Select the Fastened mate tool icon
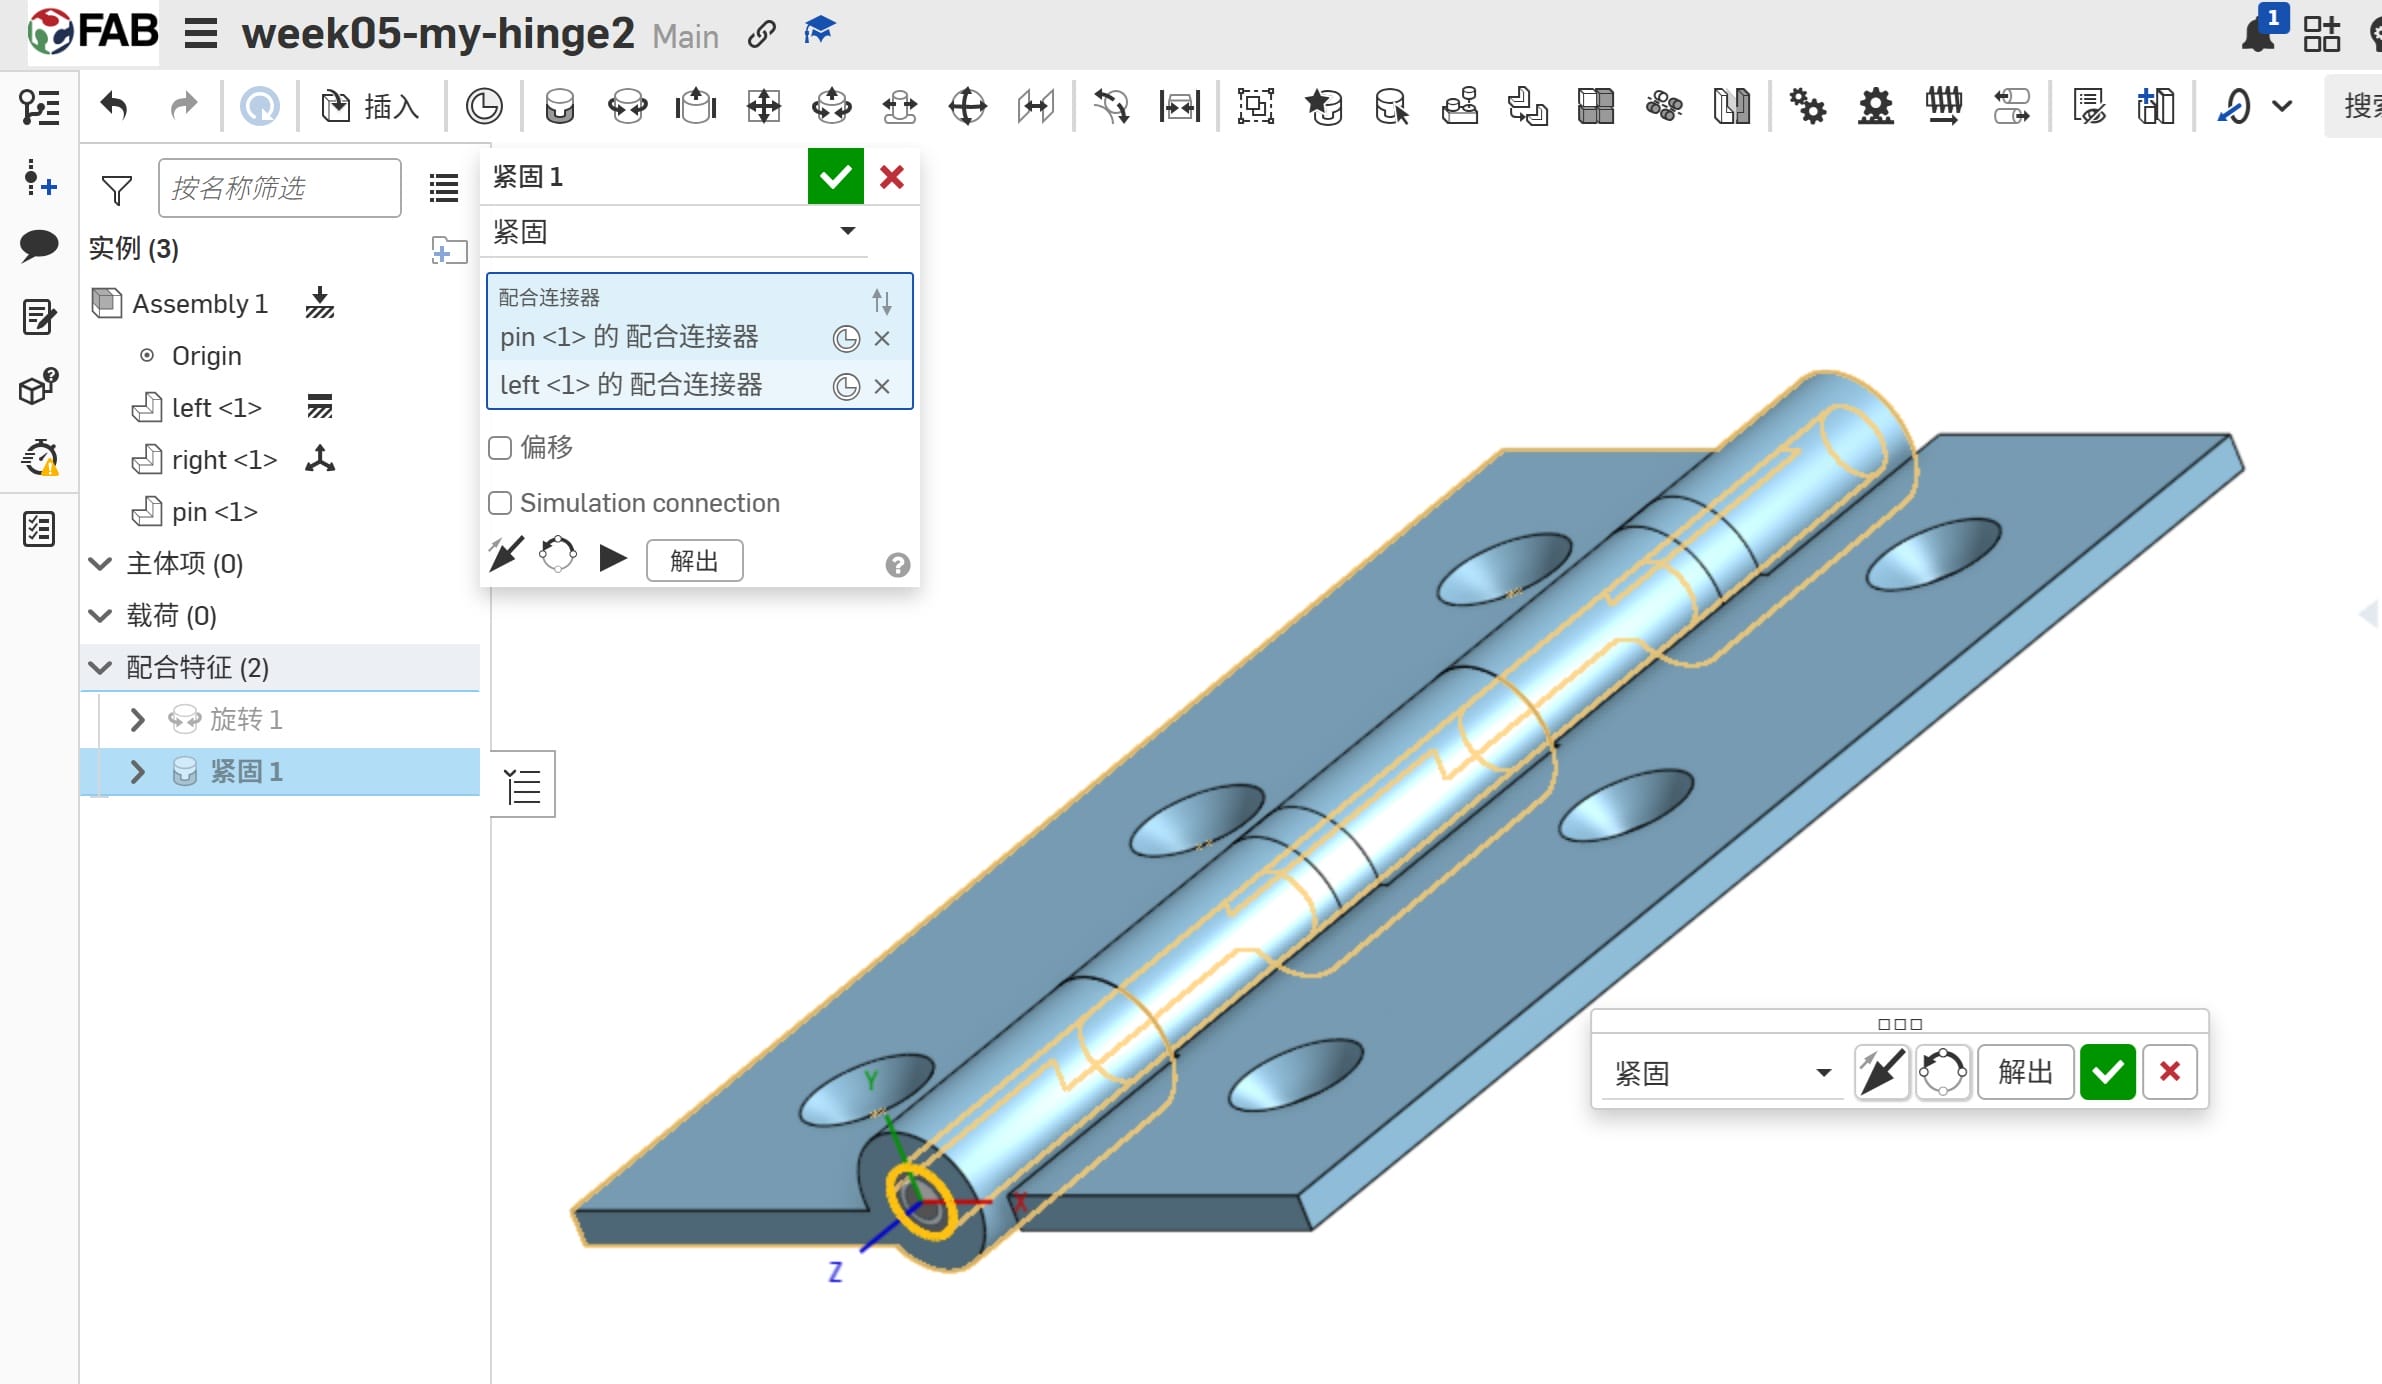This screenshot has width=2382, height=1384. click(559, 106)
